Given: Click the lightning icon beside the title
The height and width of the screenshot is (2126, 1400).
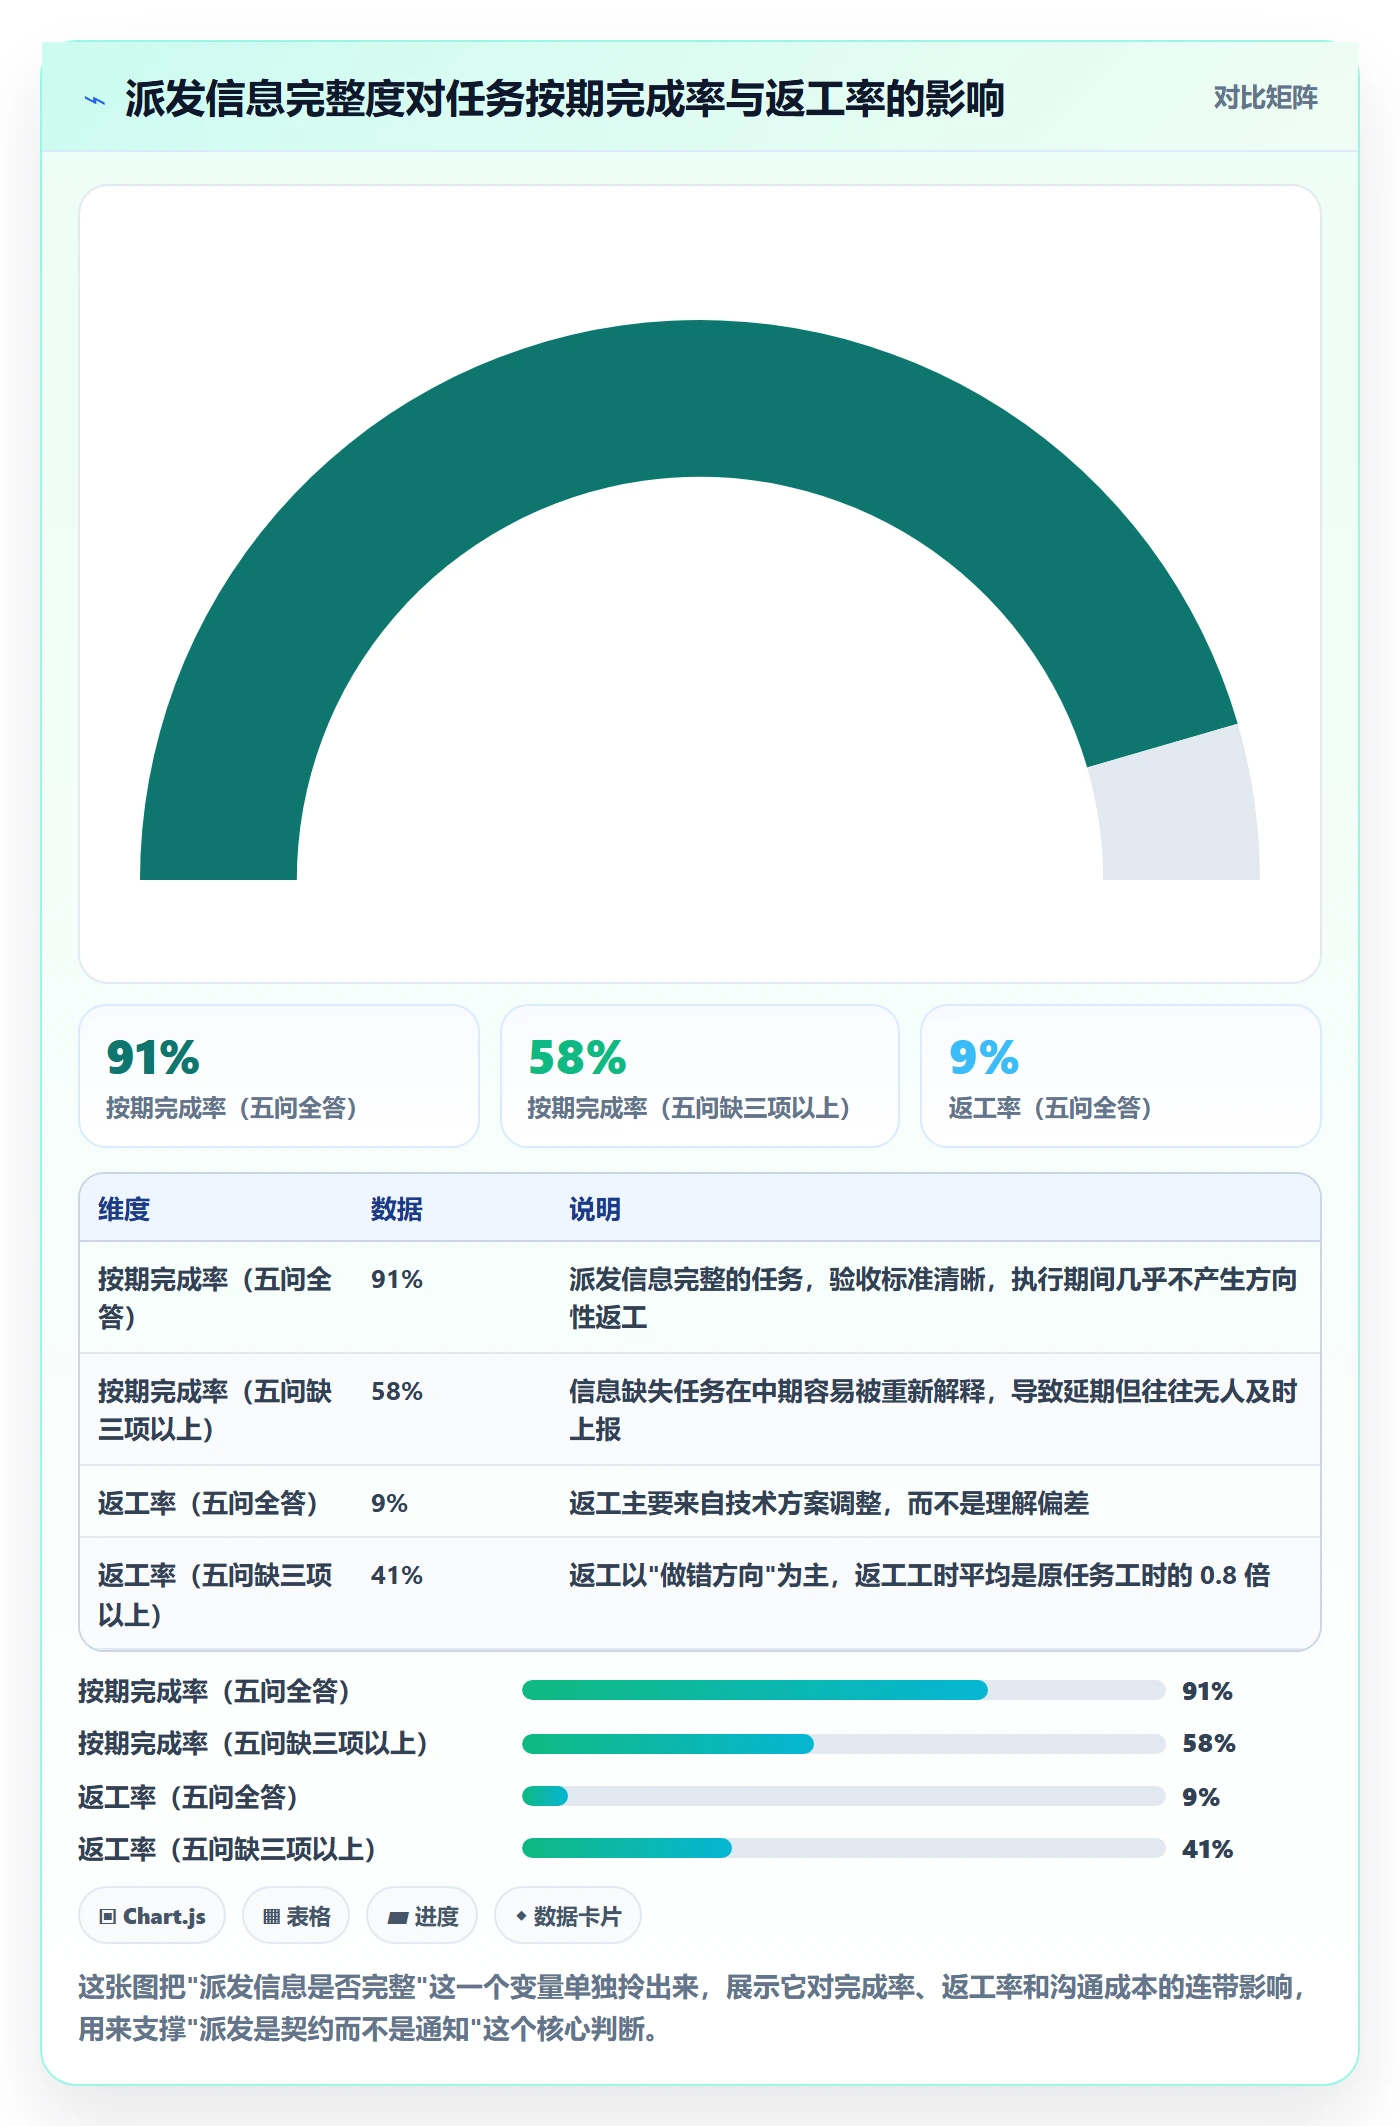Looking at the screenshot, I should pyautogui.click(x=95, y=100).
